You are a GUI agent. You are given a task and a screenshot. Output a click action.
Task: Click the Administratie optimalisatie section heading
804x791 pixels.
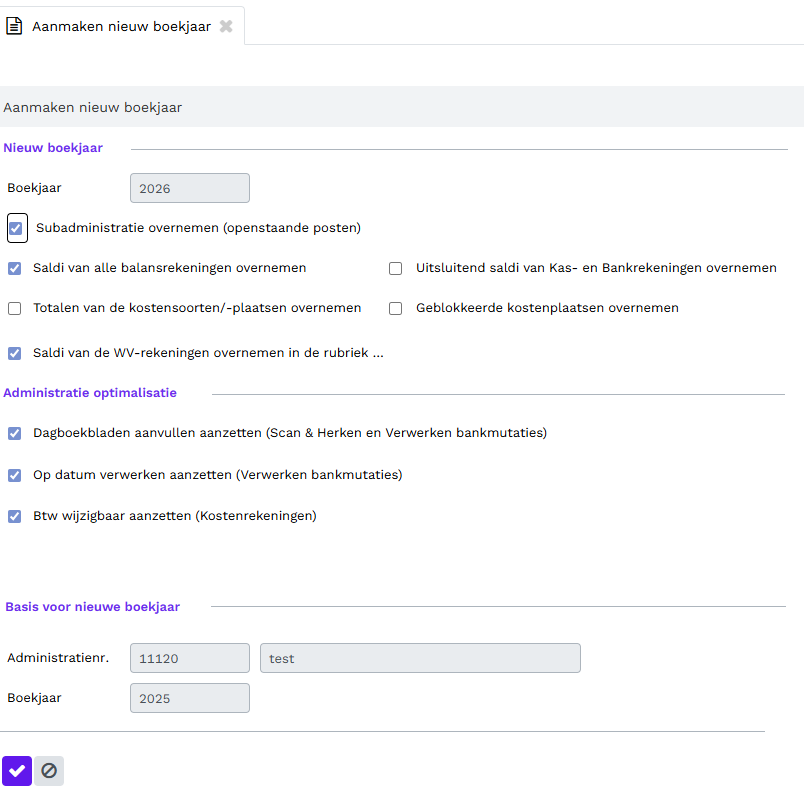[90, 393]
